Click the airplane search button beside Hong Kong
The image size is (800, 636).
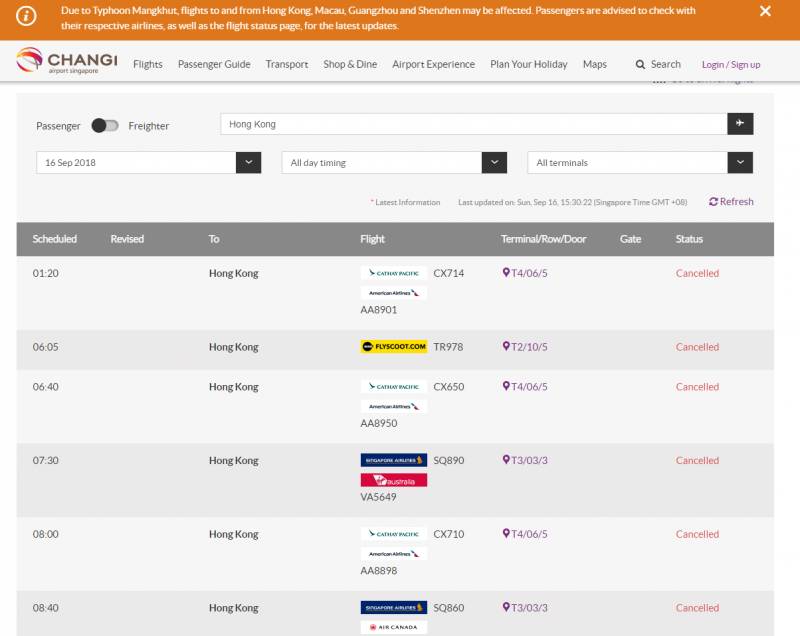point(740,124)
